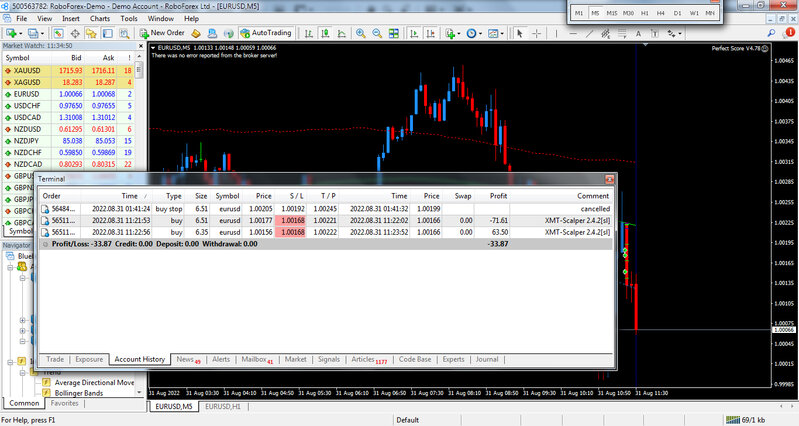Toggle the Terminal panel icon
Image resolution: width=799 pixels, height=426 pixels.
point(108,33)
